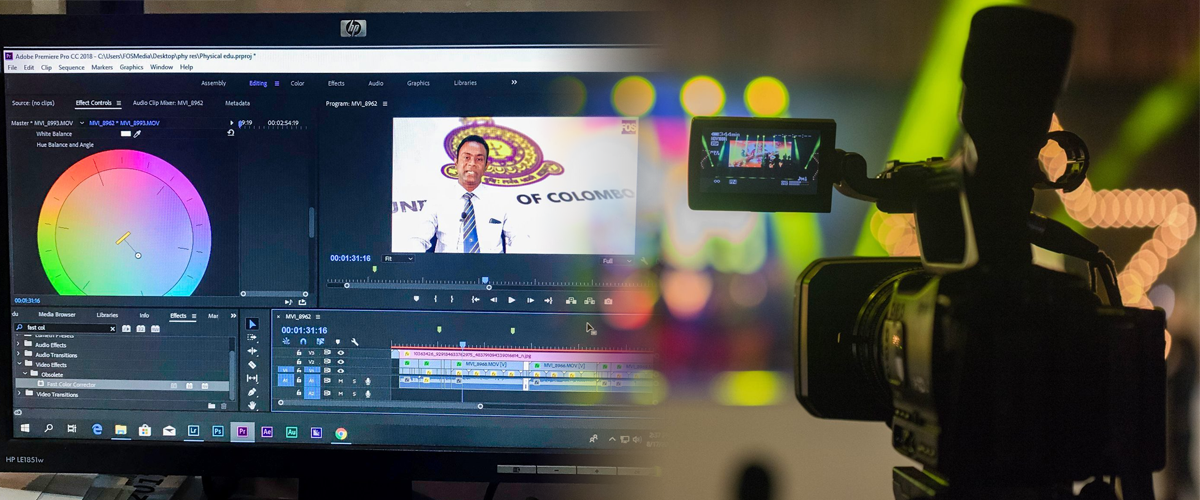1200x500 pixels.
Task: Click Export Frame camera icon
Action: tap(608, 300)
